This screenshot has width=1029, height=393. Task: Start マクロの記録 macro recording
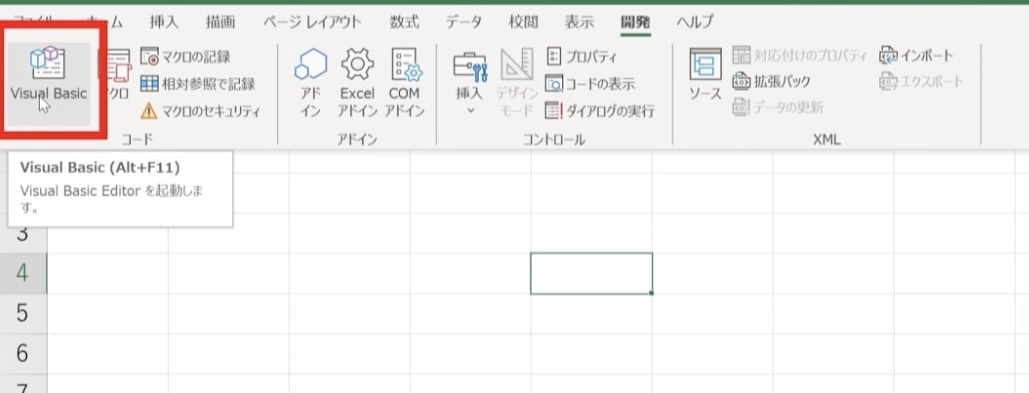(185, 57)
